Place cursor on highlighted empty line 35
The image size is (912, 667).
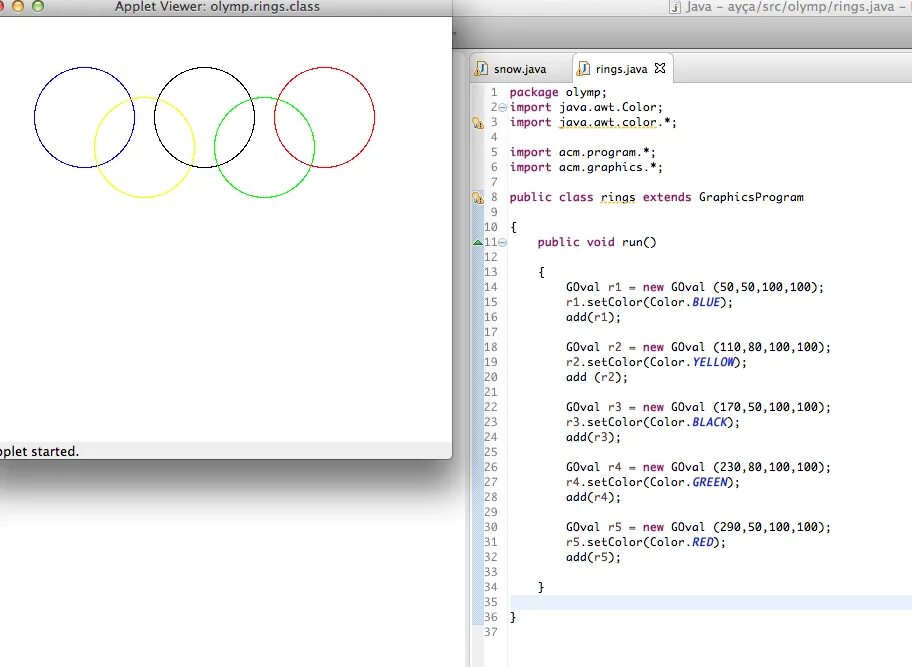click(x=711, y=602)
